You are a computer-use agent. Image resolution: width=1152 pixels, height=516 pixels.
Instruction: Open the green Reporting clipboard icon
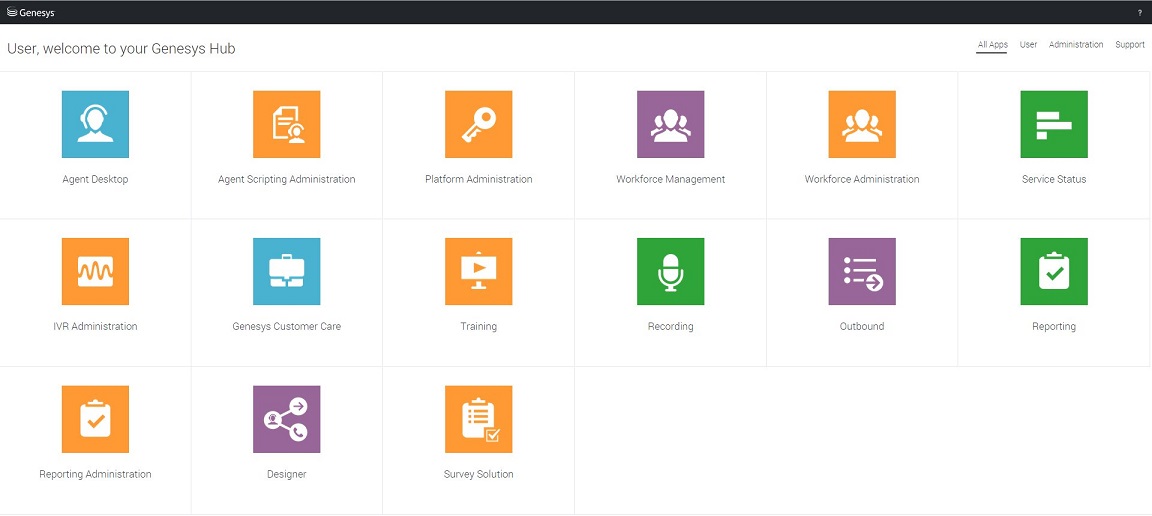1054,271
